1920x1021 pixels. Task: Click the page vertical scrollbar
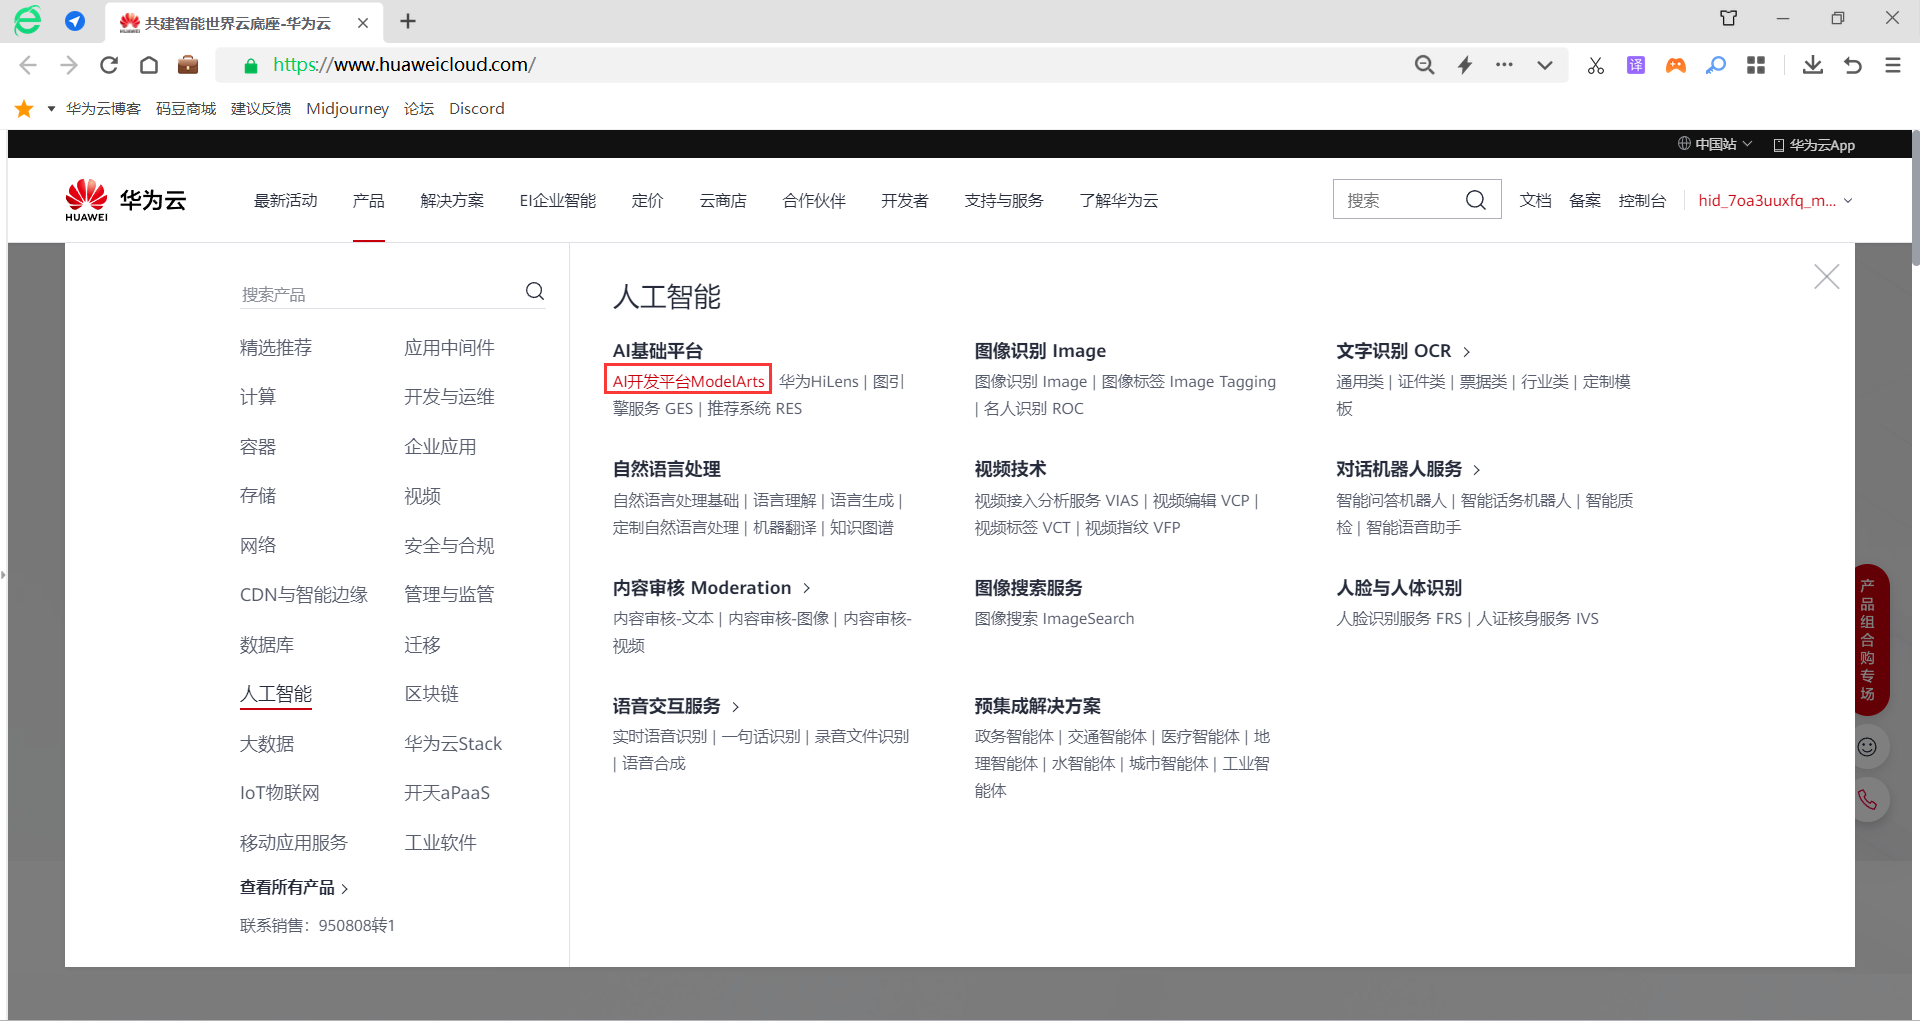(1915, 197)
